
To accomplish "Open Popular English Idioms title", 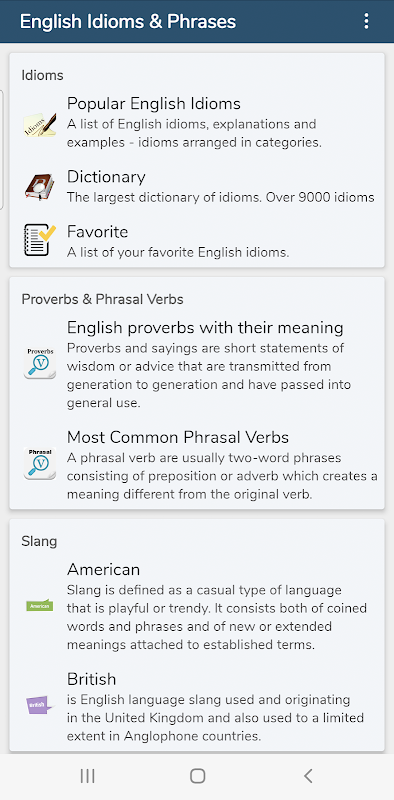I will [154, 104].
